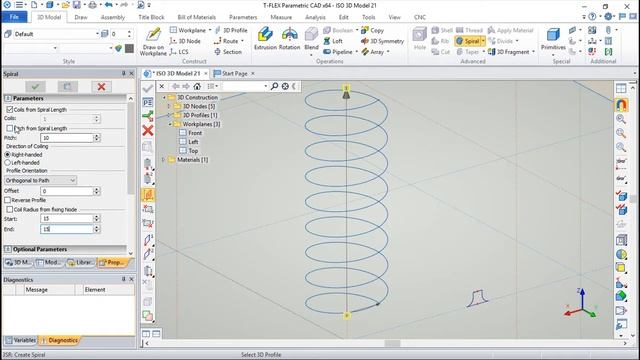This screenshot has width=640, height=360.
Task: Create a 3D Node
Action: (185, 41)
